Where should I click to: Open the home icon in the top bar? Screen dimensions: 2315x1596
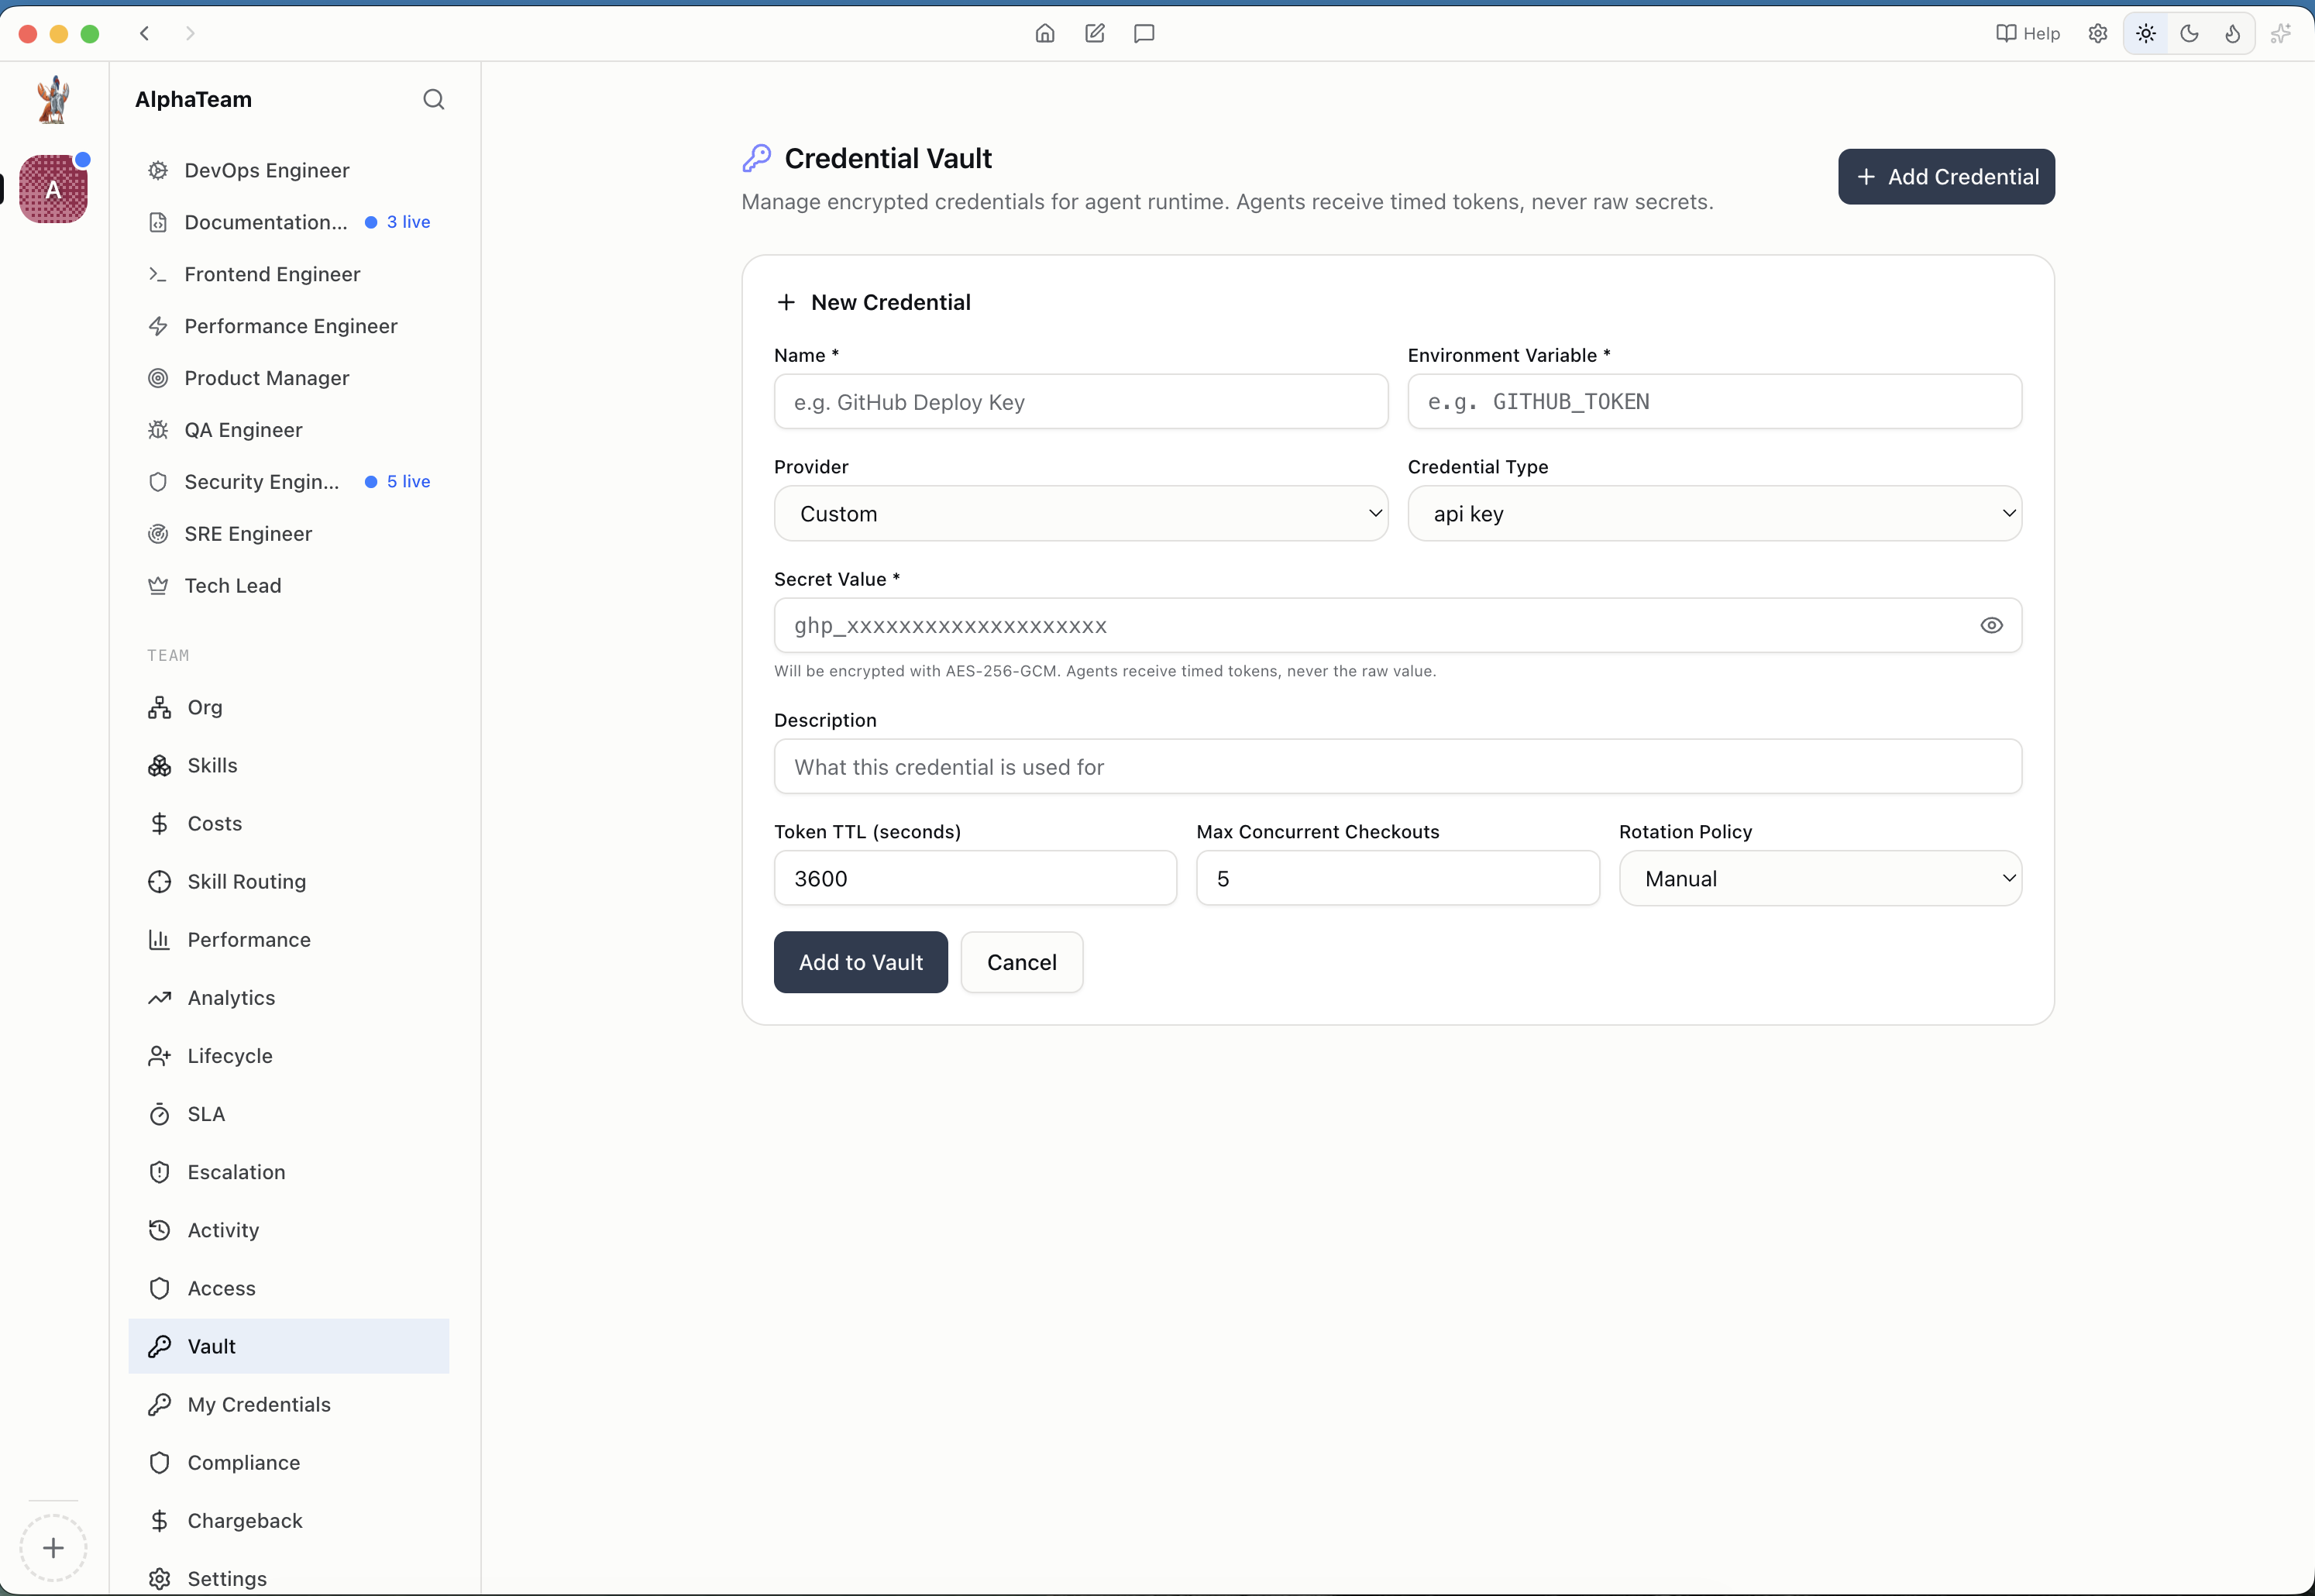tap(1045, 33)
